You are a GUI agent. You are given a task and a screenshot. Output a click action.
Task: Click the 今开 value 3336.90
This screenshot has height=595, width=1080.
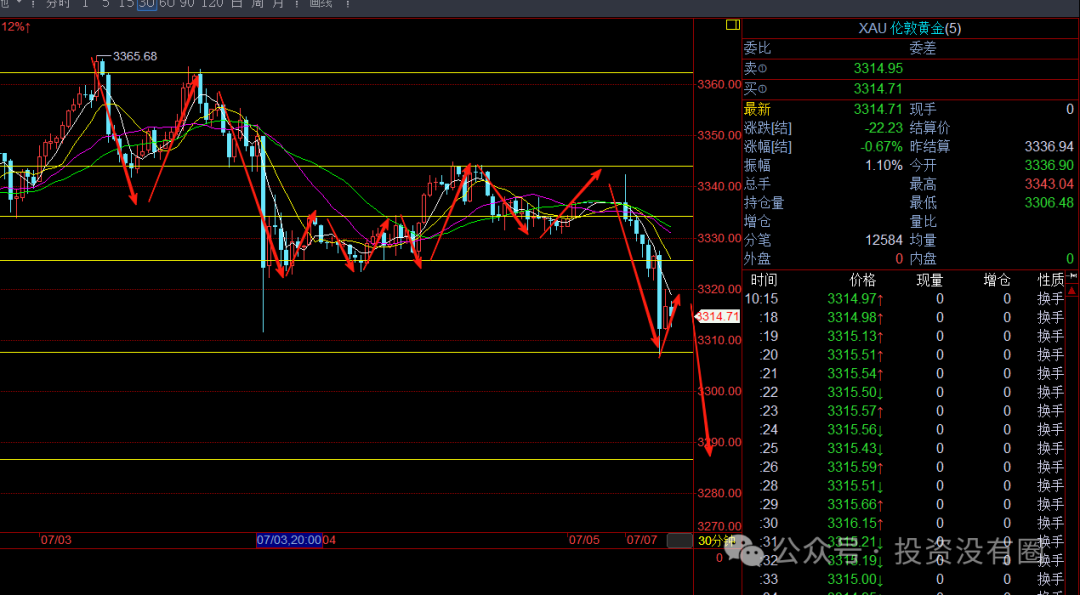click(1049, 165)
